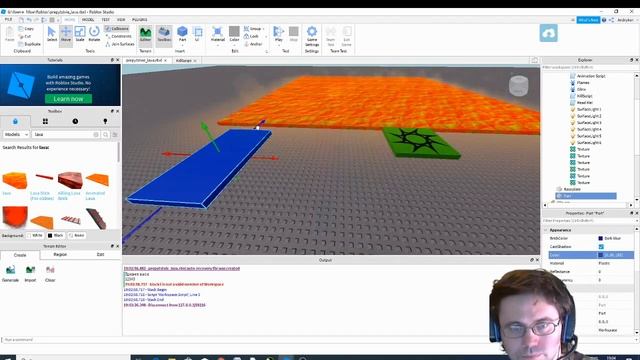
Task: Click the BrickColor Dark blue swatch
Action: tap(600, 238)
